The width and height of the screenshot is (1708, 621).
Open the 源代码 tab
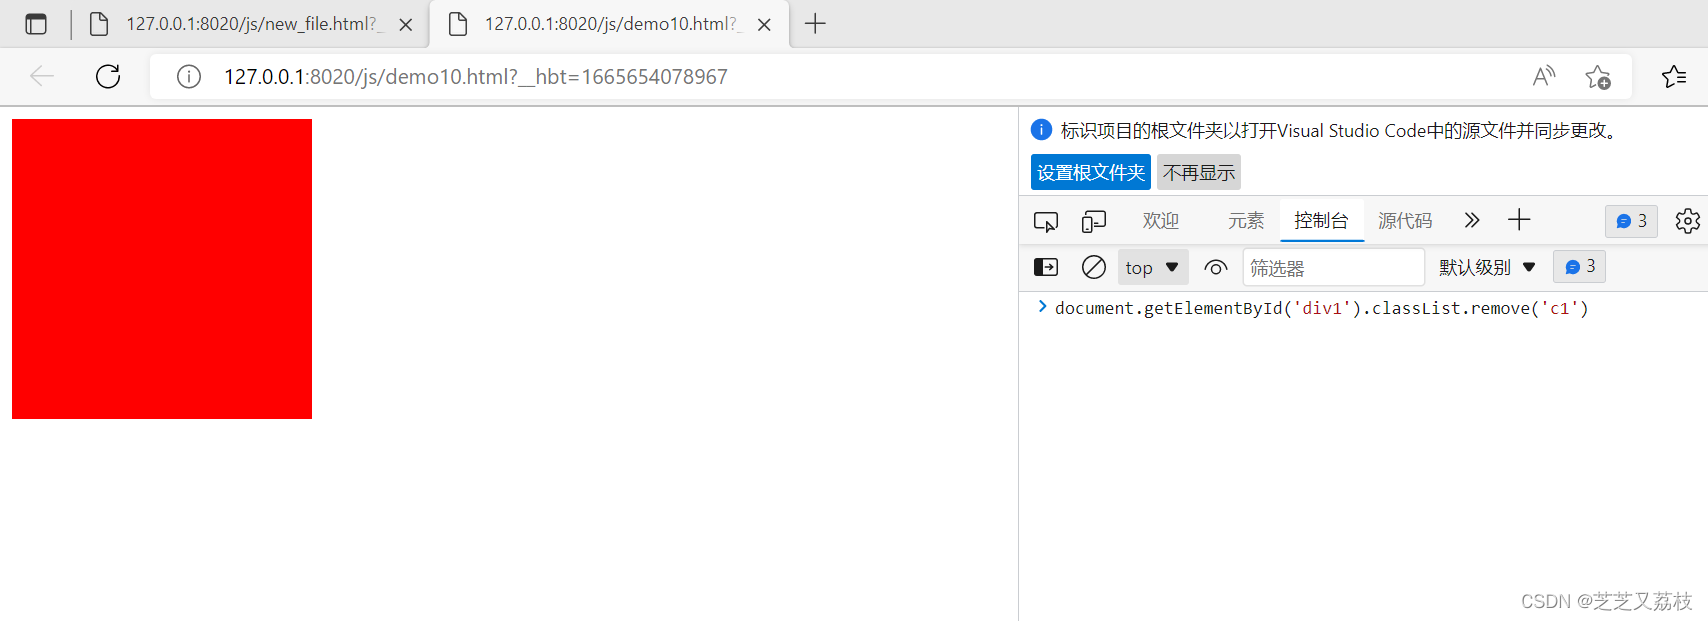tap(1405, 221)
